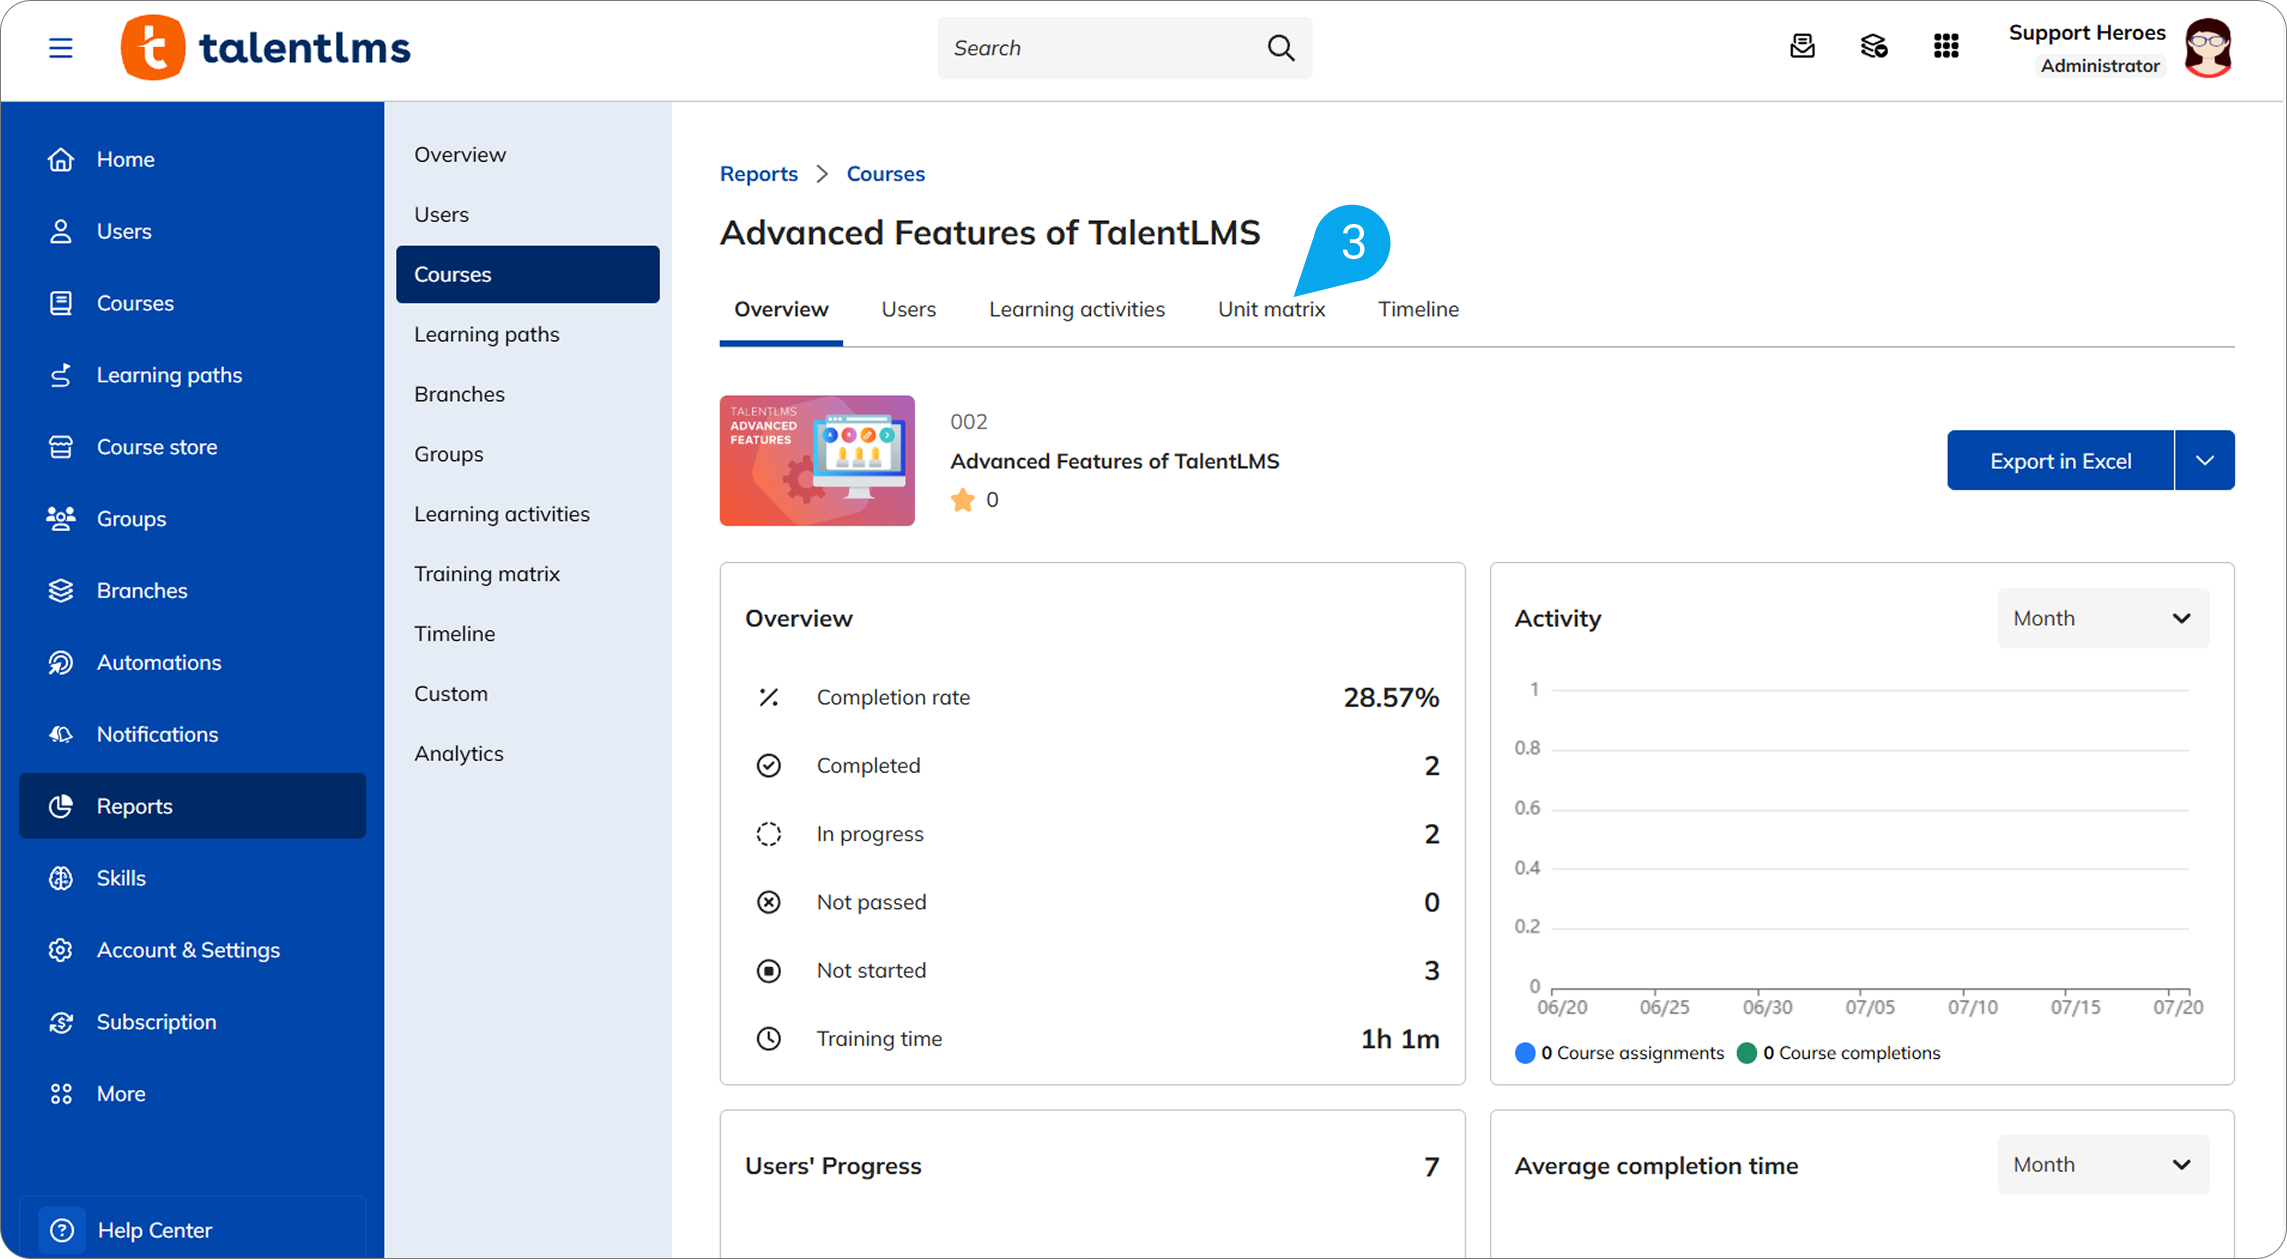Click the administrator avatar picture
The image size is (2287, 1259).
coord(2208,48)
